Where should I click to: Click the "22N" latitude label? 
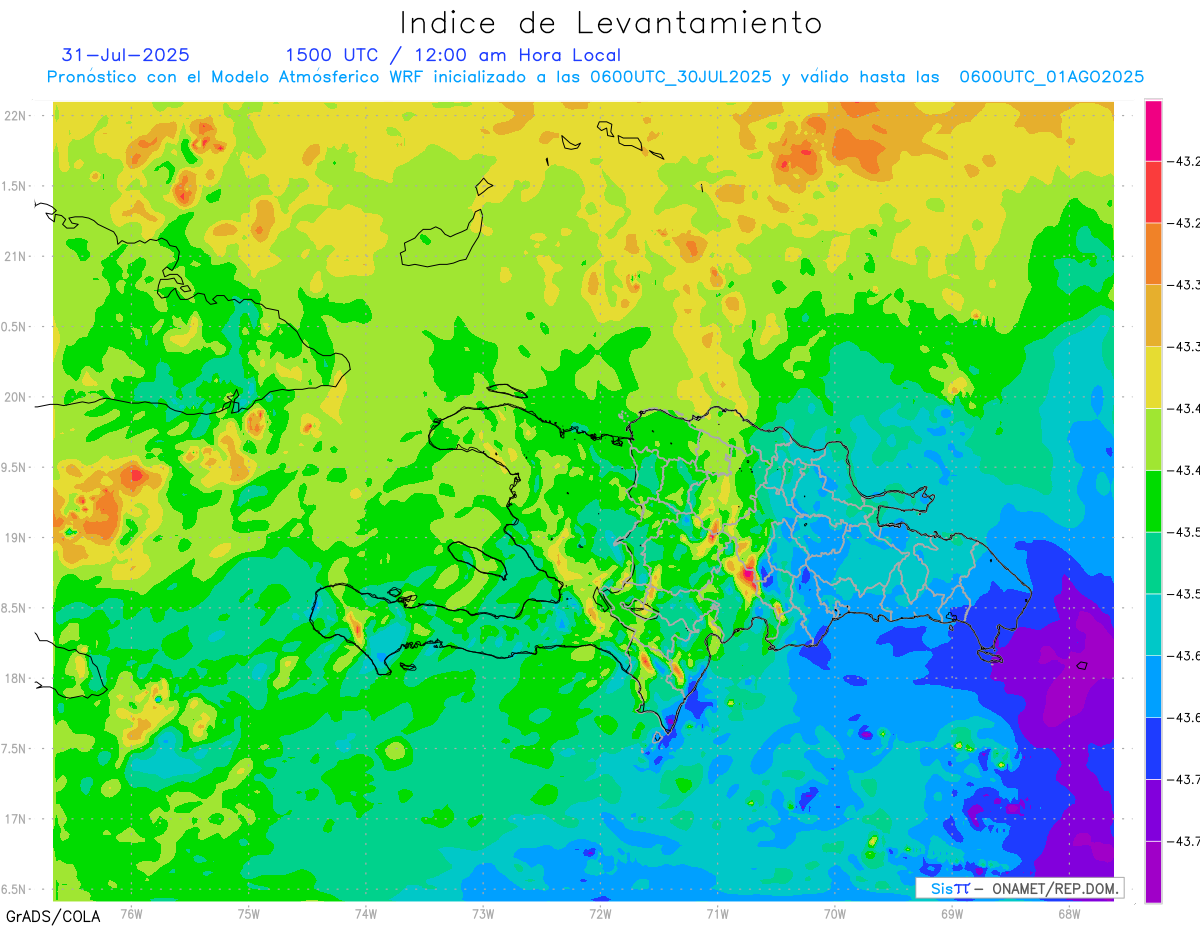(x=16, y=116)
